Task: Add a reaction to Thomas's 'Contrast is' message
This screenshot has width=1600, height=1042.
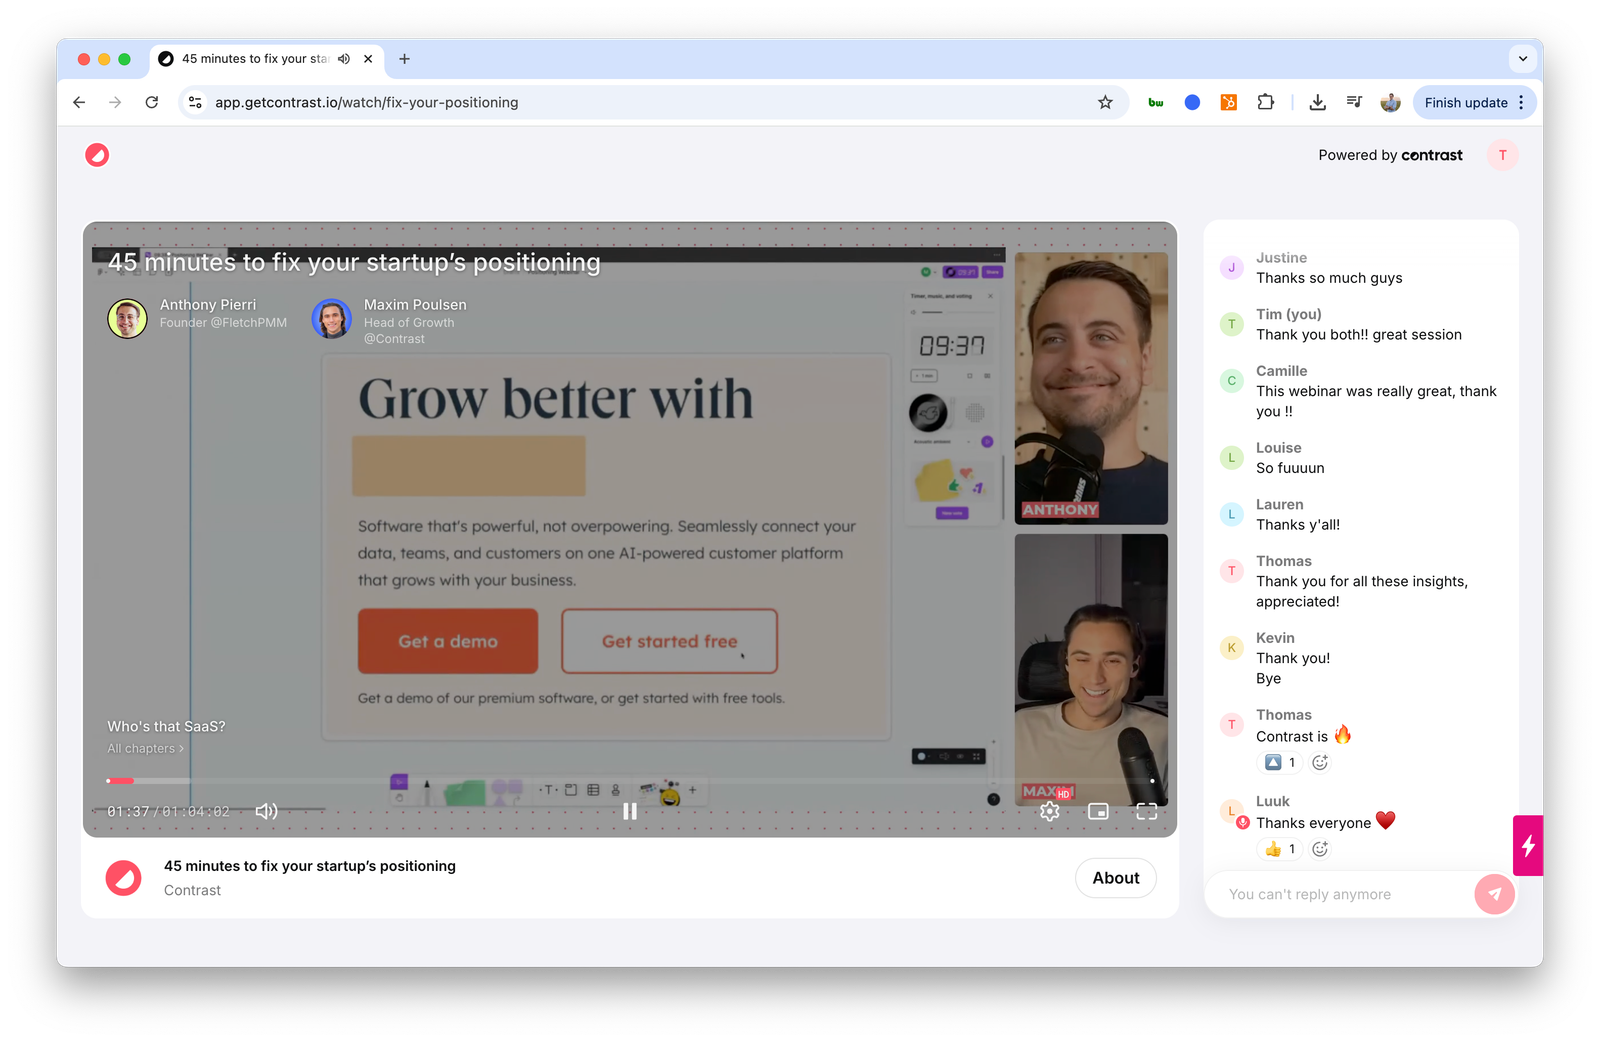Action: pyautogui.click(x=1319, y=762)
